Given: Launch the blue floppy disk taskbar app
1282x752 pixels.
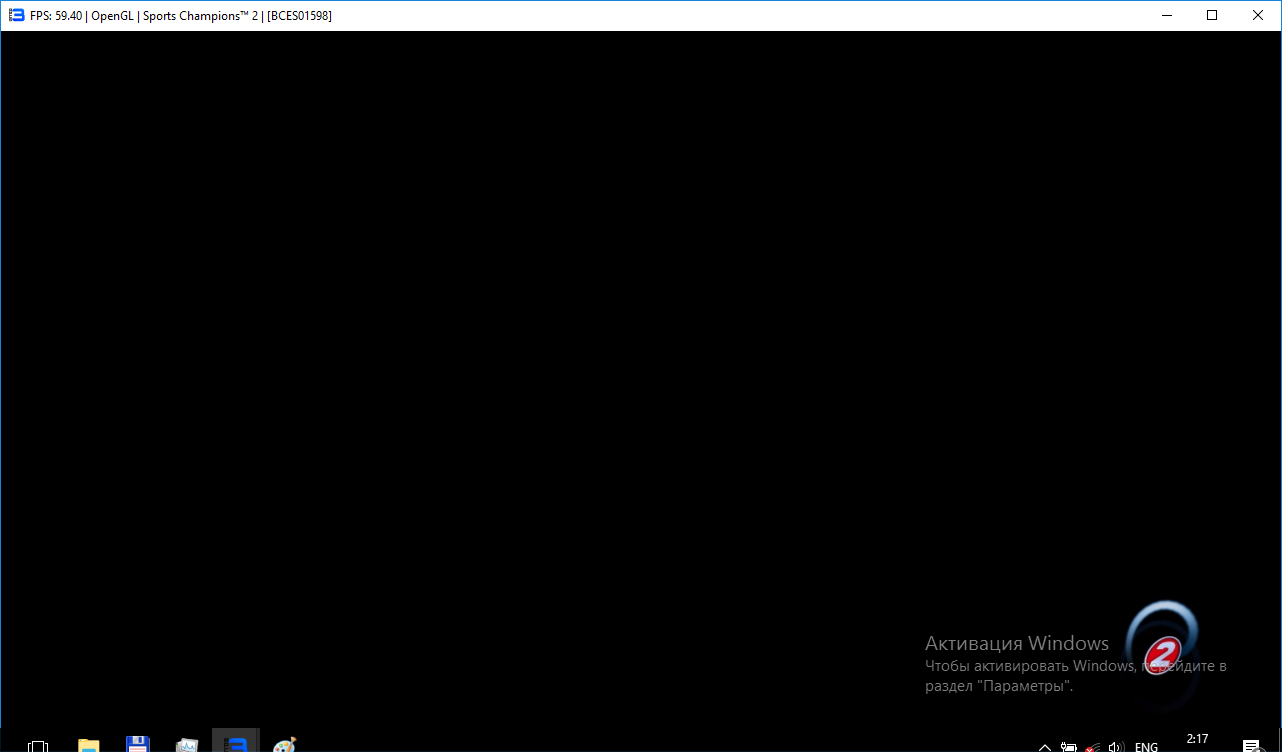Looking at the screenshot, I should coord(138,744).
